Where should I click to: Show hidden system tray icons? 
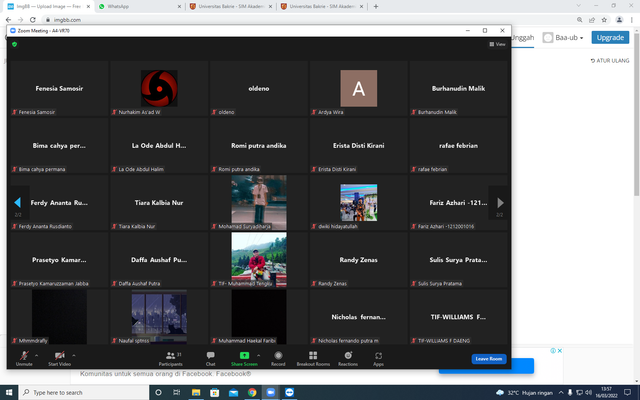pyautogui.click(x=561, y=392)
